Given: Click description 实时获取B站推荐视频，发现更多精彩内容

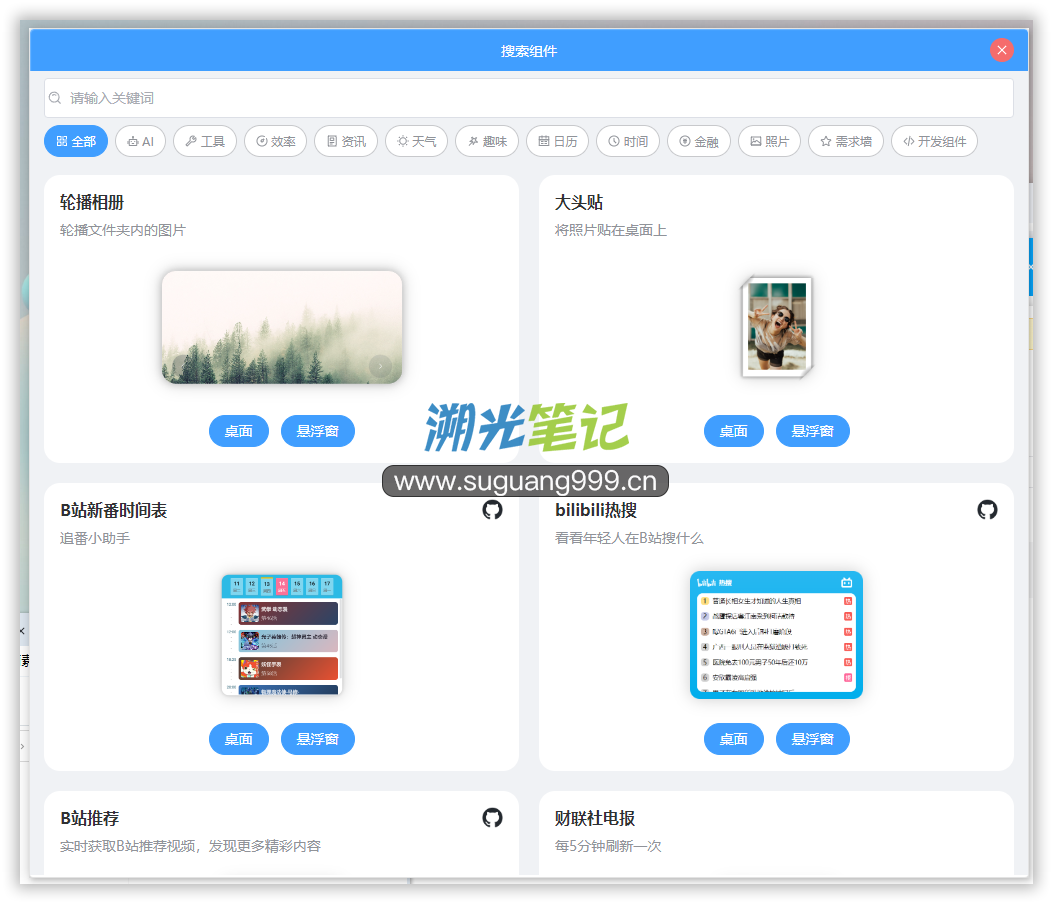Looking at the screenshot, I should (191, 846).
